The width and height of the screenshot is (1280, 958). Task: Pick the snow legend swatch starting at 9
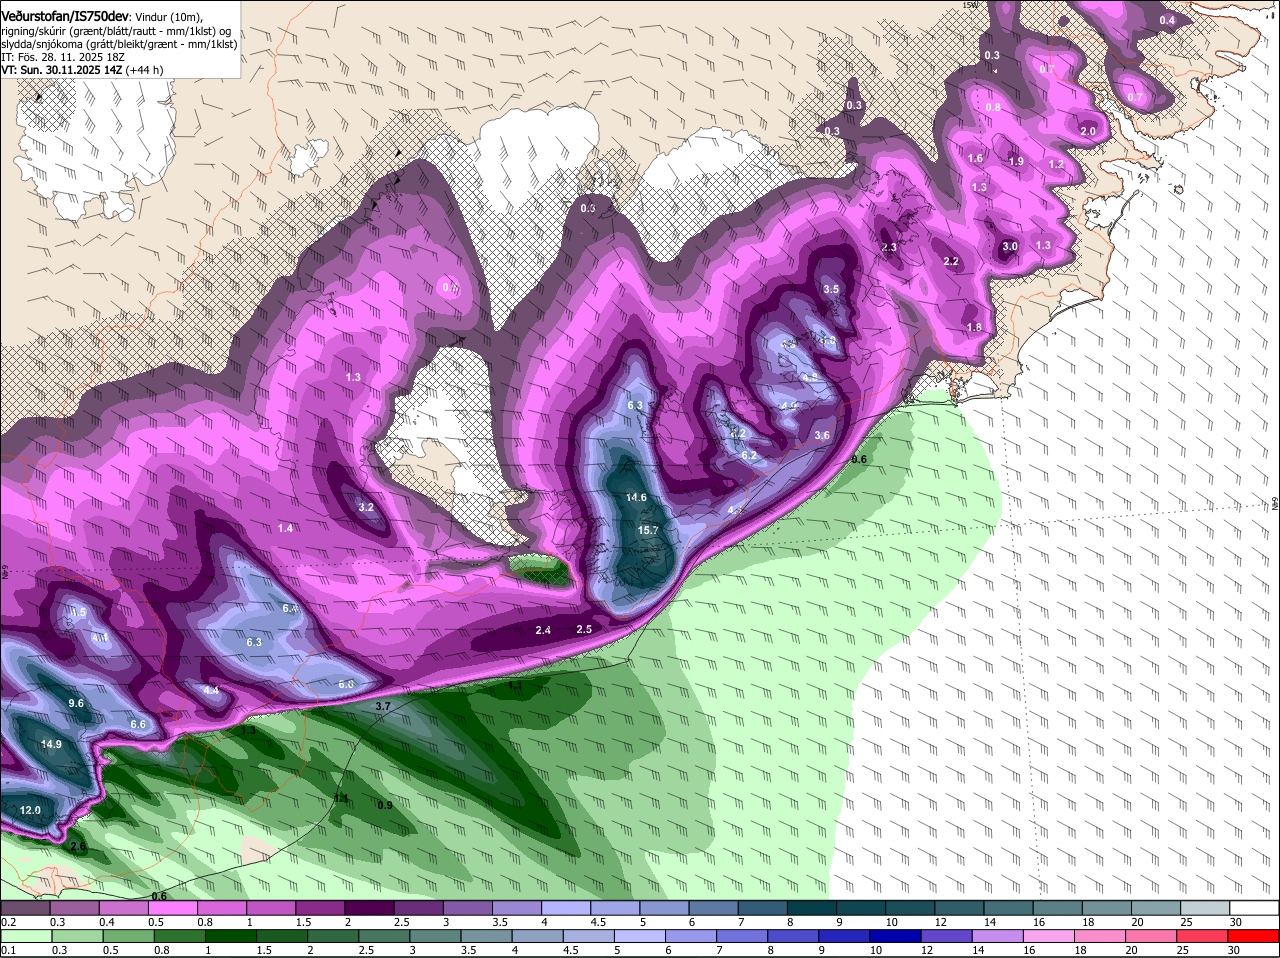point(861,908)
